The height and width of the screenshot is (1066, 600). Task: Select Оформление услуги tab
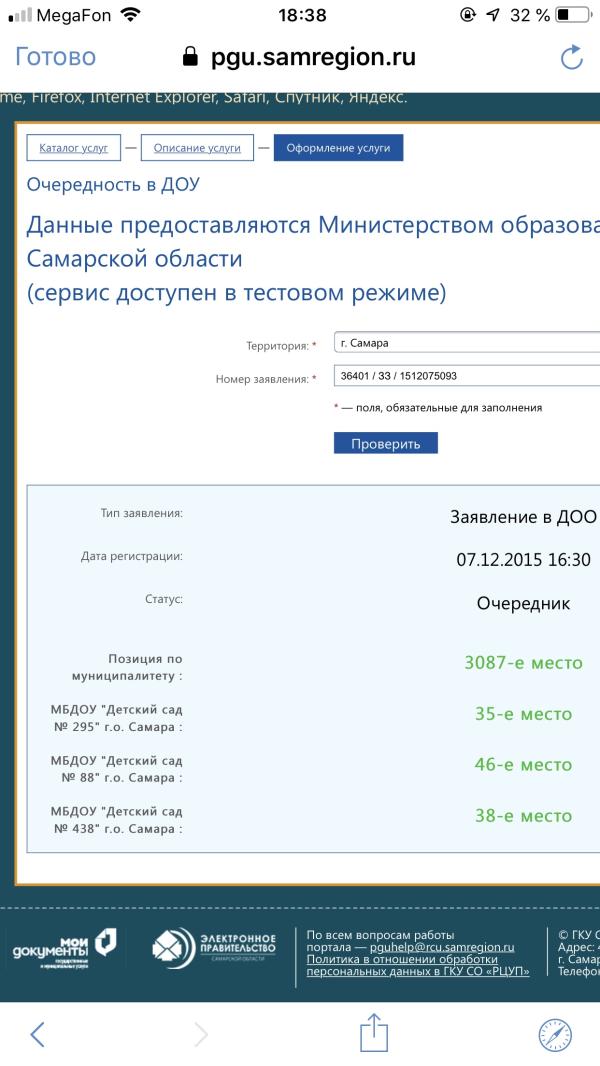338,148
